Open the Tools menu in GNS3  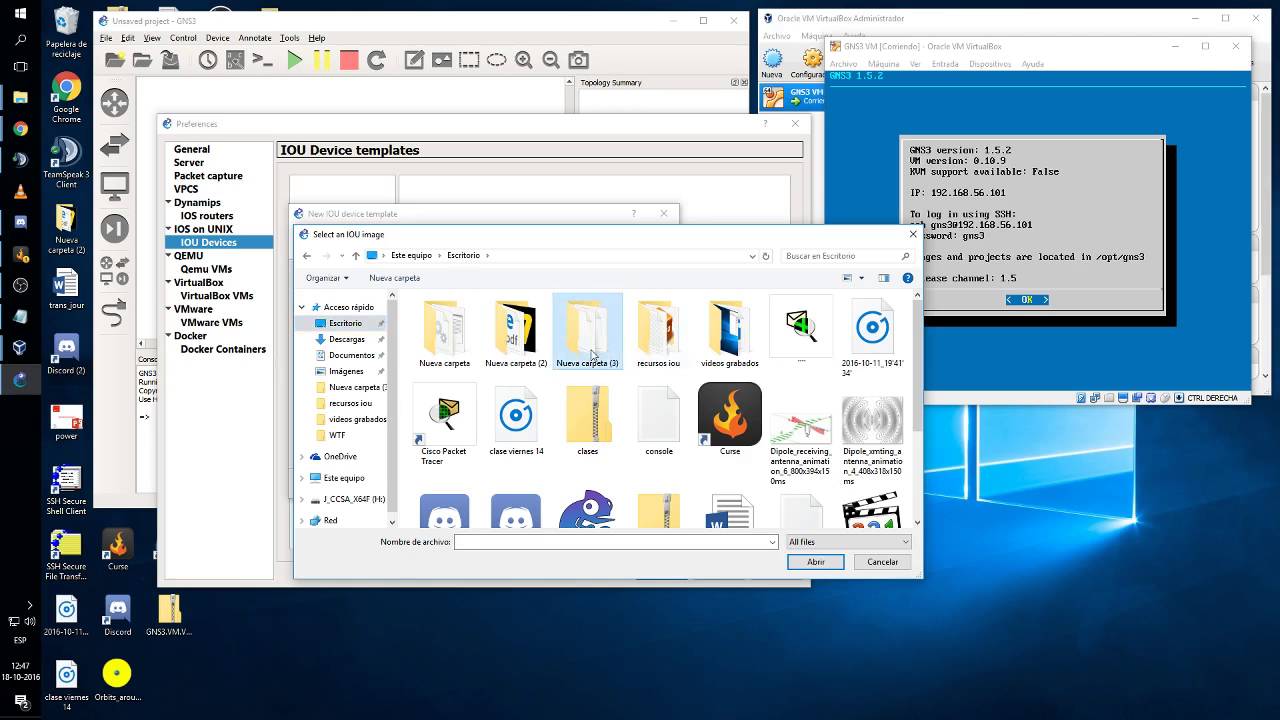289,38
